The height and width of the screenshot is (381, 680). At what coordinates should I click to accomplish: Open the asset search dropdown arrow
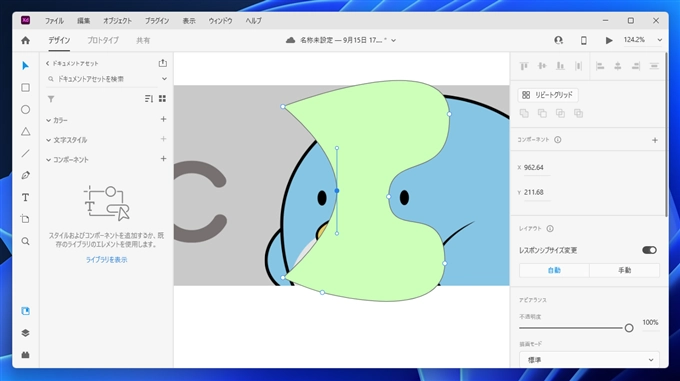(164, 79)
